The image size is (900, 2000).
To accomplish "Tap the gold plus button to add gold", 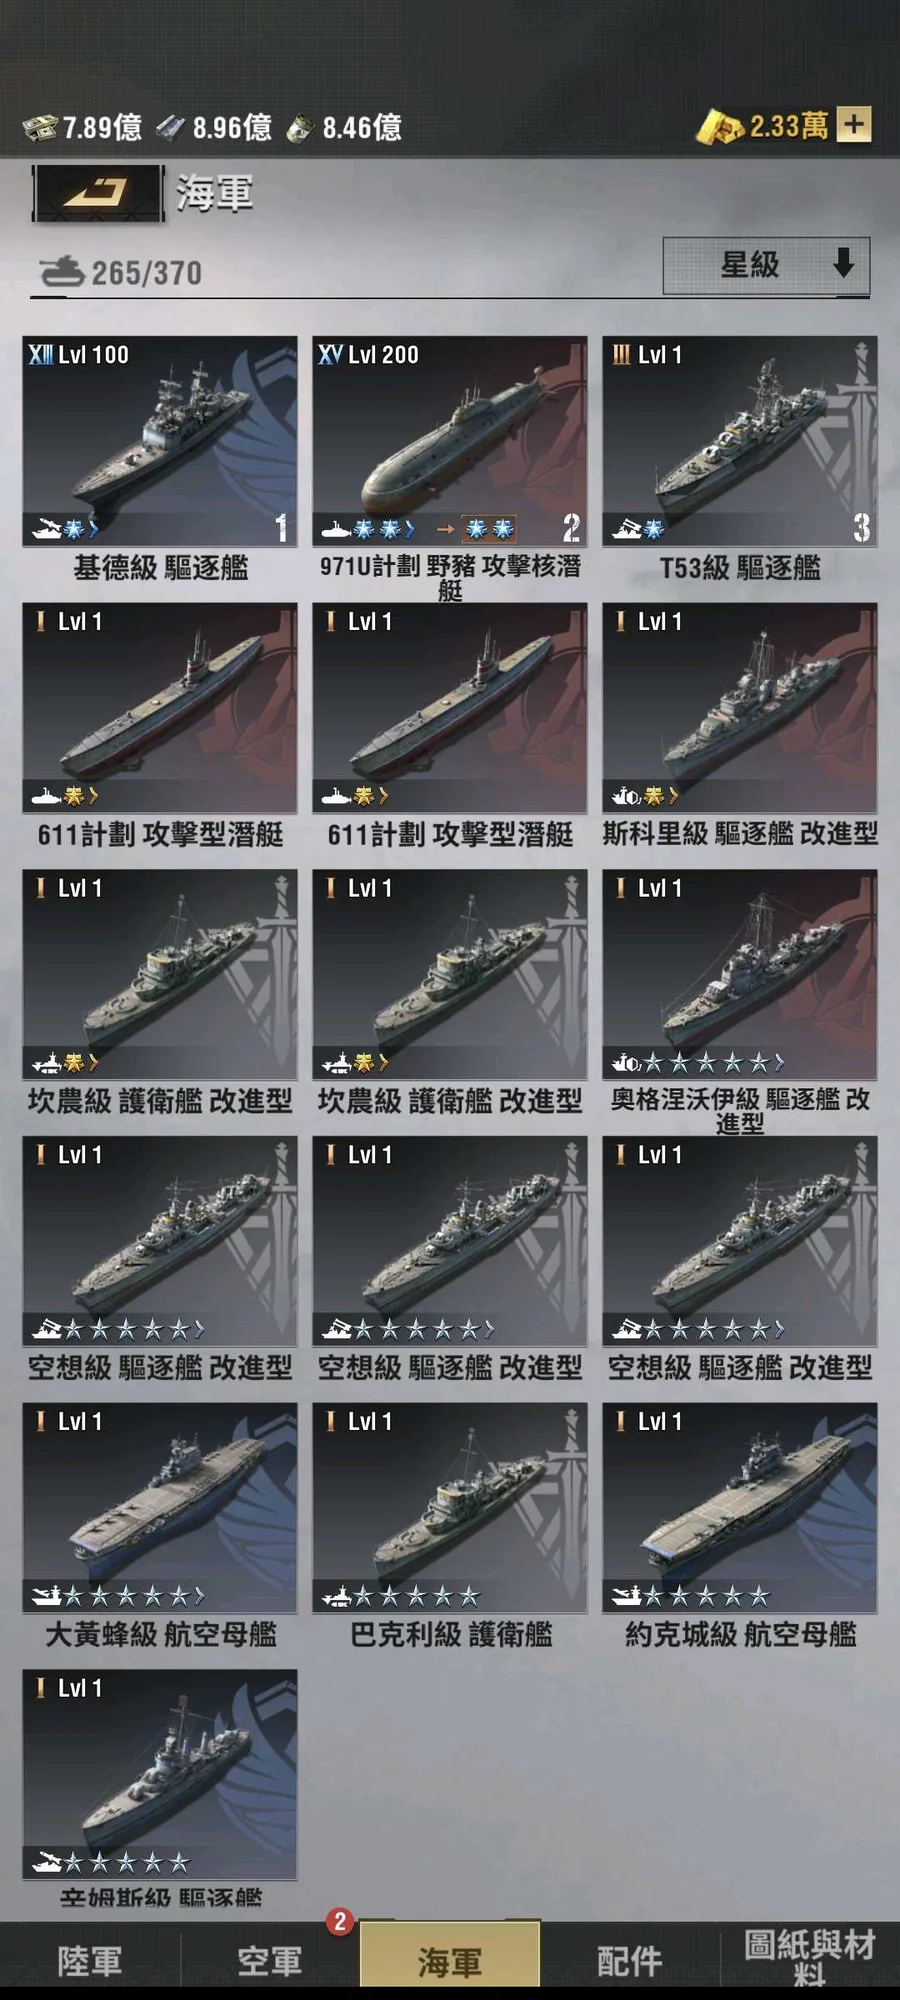I will pyautogui.click(x=853, y=125).
